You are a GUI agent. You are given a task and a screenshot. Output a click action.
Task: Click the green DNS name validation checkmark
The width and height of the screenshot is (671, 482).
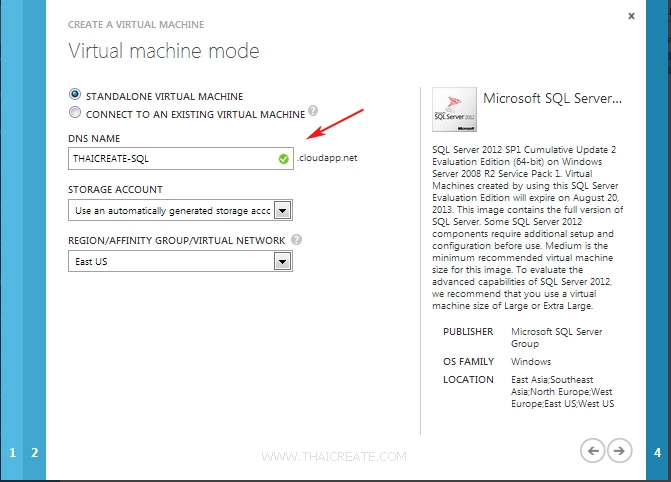pos(283,159)
